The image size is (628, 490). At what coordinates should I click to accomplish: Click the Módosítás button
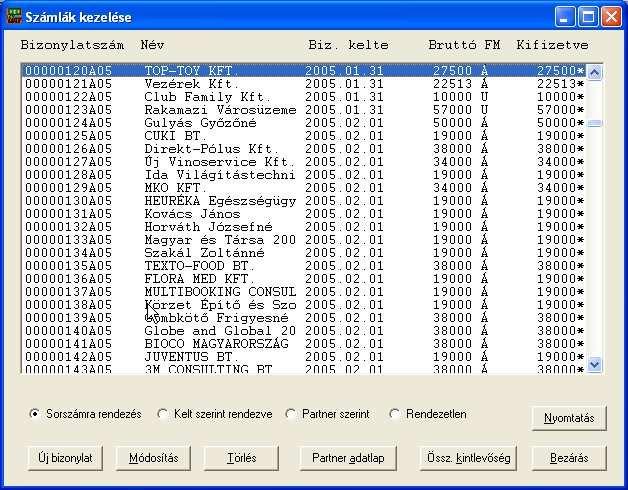pos(153,458)
